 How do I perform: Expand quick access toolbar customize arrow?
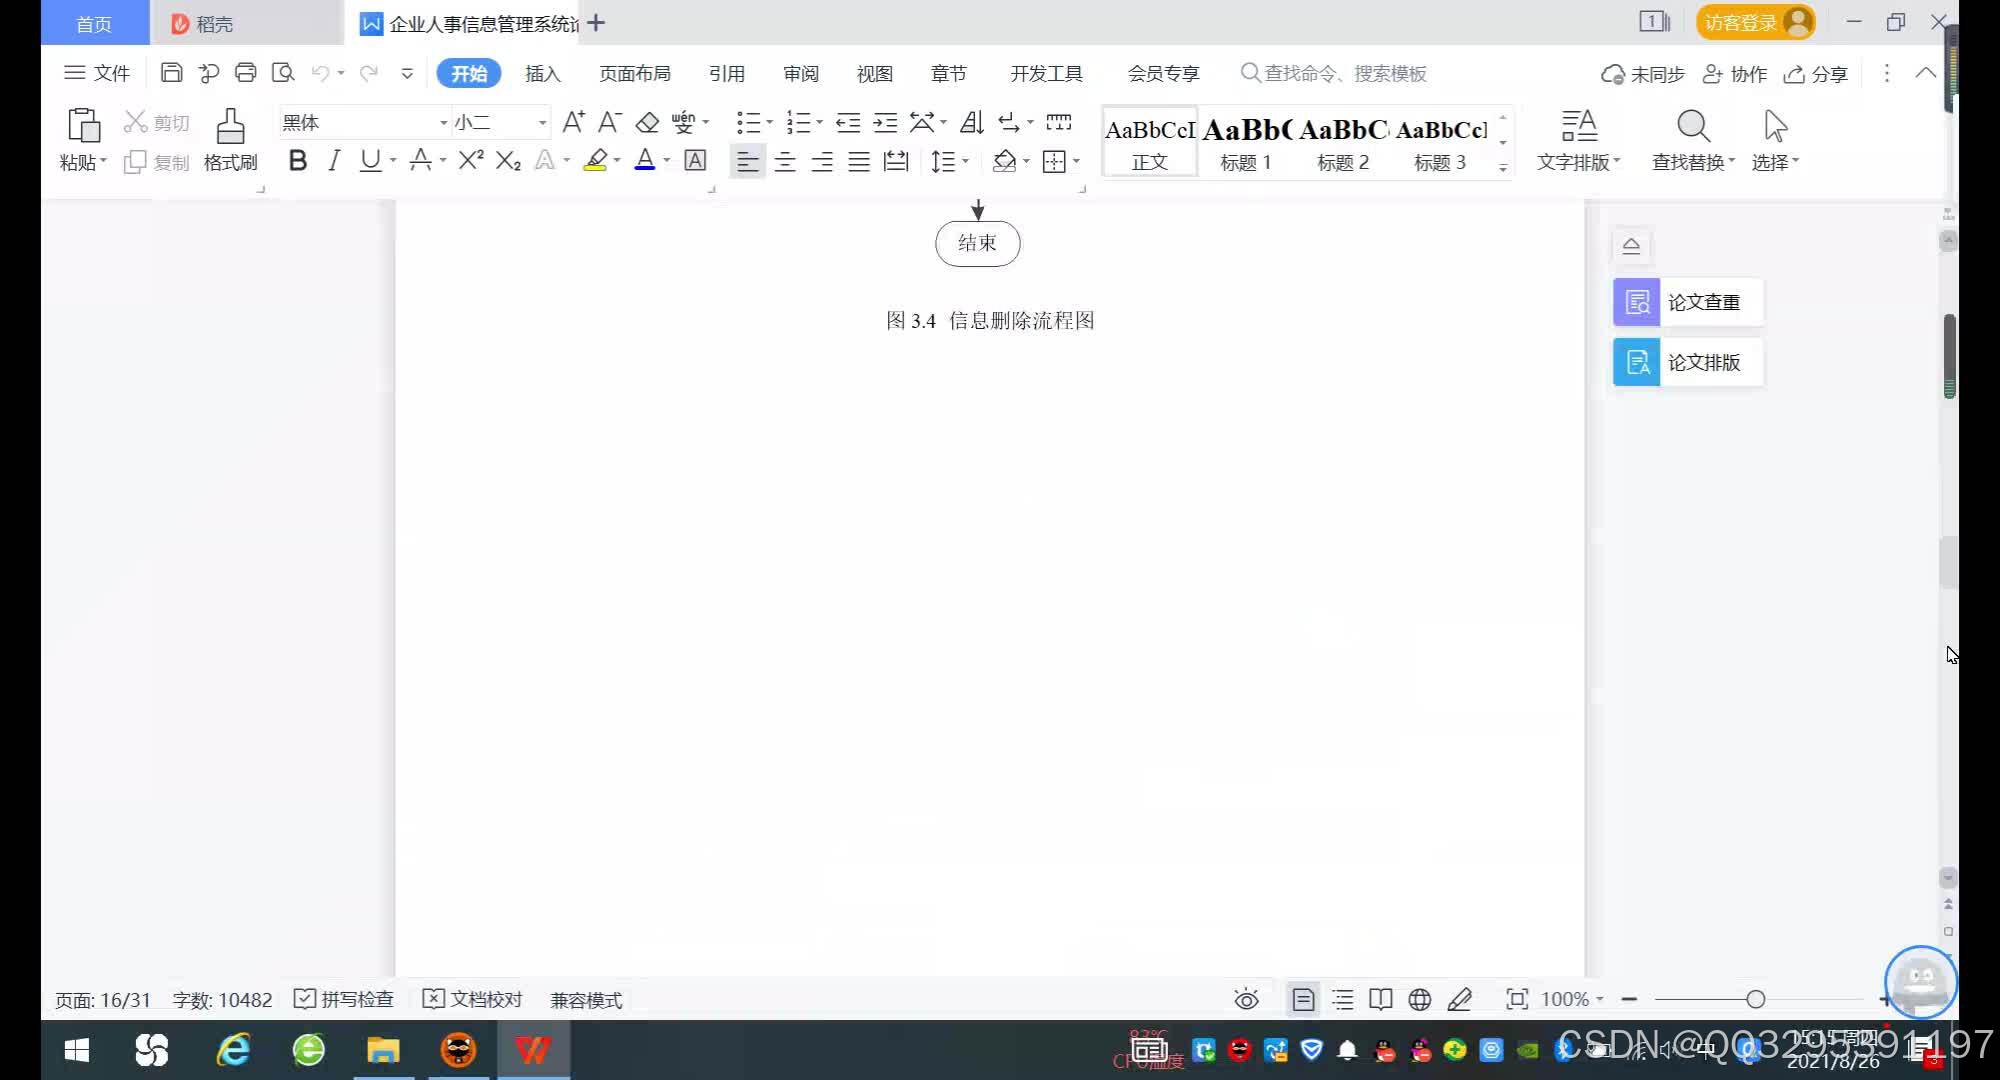(407, 73)
